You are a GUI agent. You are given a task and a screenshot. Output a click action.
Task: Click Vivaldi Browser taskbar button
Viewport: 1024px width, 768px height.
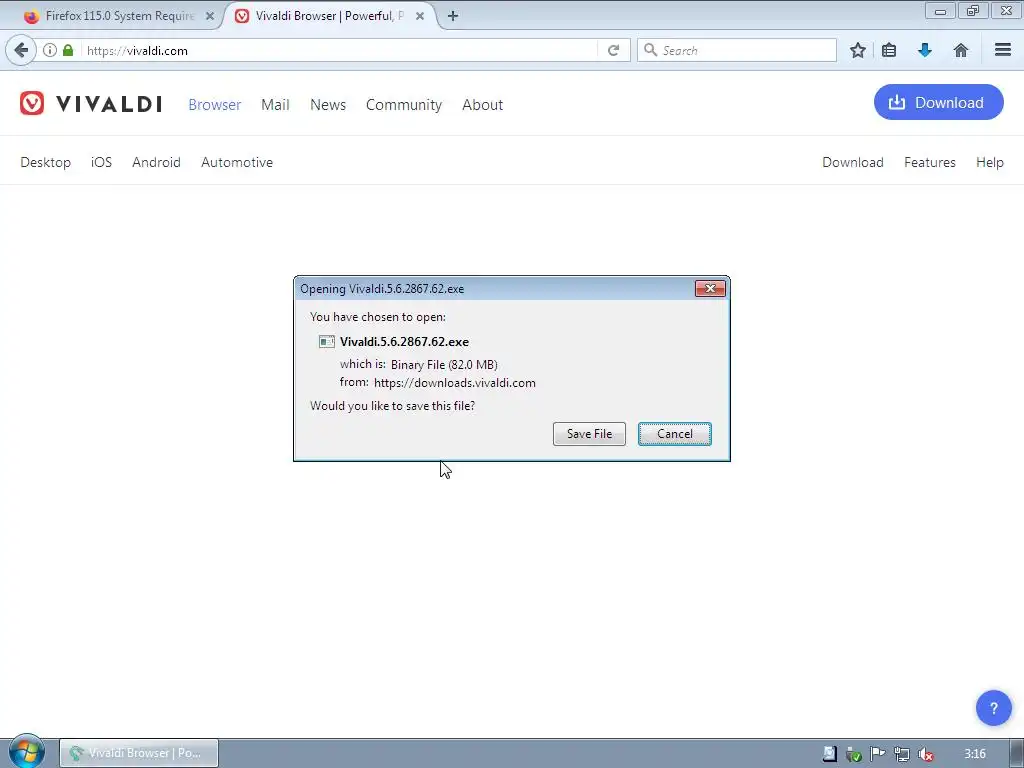[x=138, y=753]
